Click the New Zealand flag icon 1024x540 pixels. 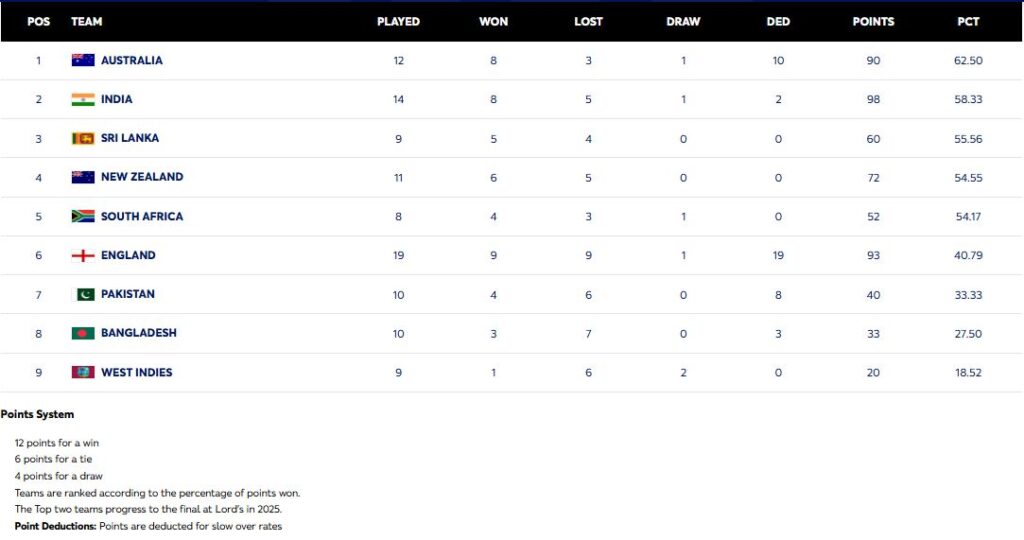click(83, 177)
